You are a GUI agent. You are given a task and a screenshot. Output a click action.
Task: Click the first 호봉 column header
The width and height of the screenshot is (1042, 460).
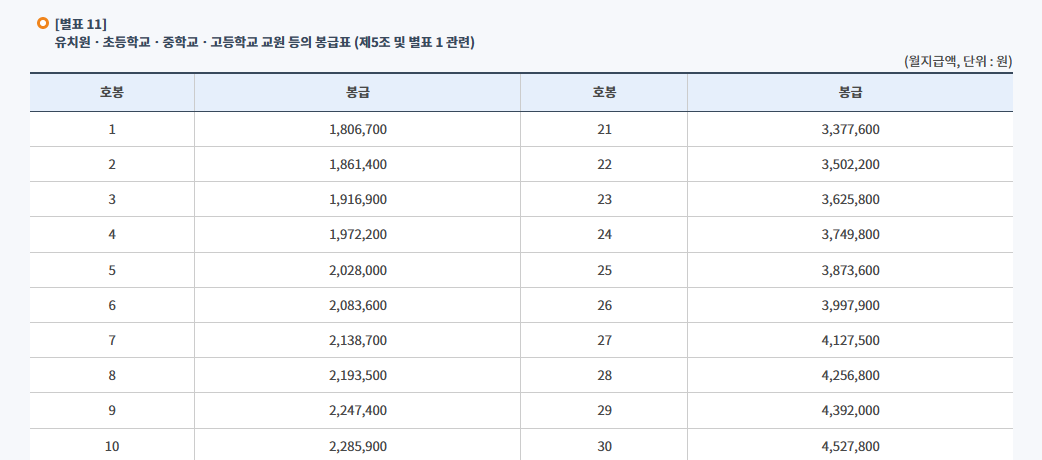pyautogui.click(x=112, y=92)
